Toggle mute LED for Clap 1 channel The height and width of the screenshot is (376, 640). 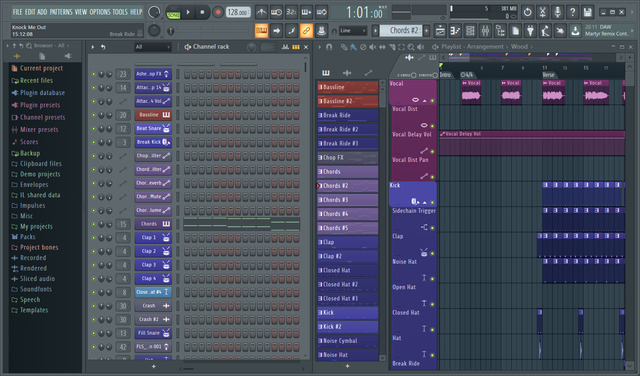(93, 238)
